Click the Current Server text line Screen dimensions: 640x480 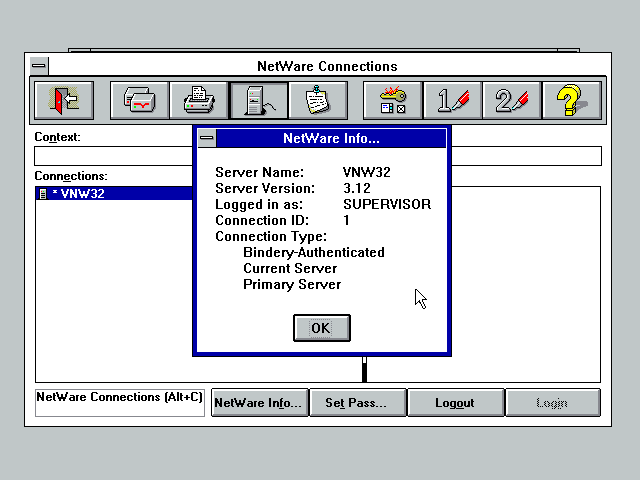coord(290,268)
